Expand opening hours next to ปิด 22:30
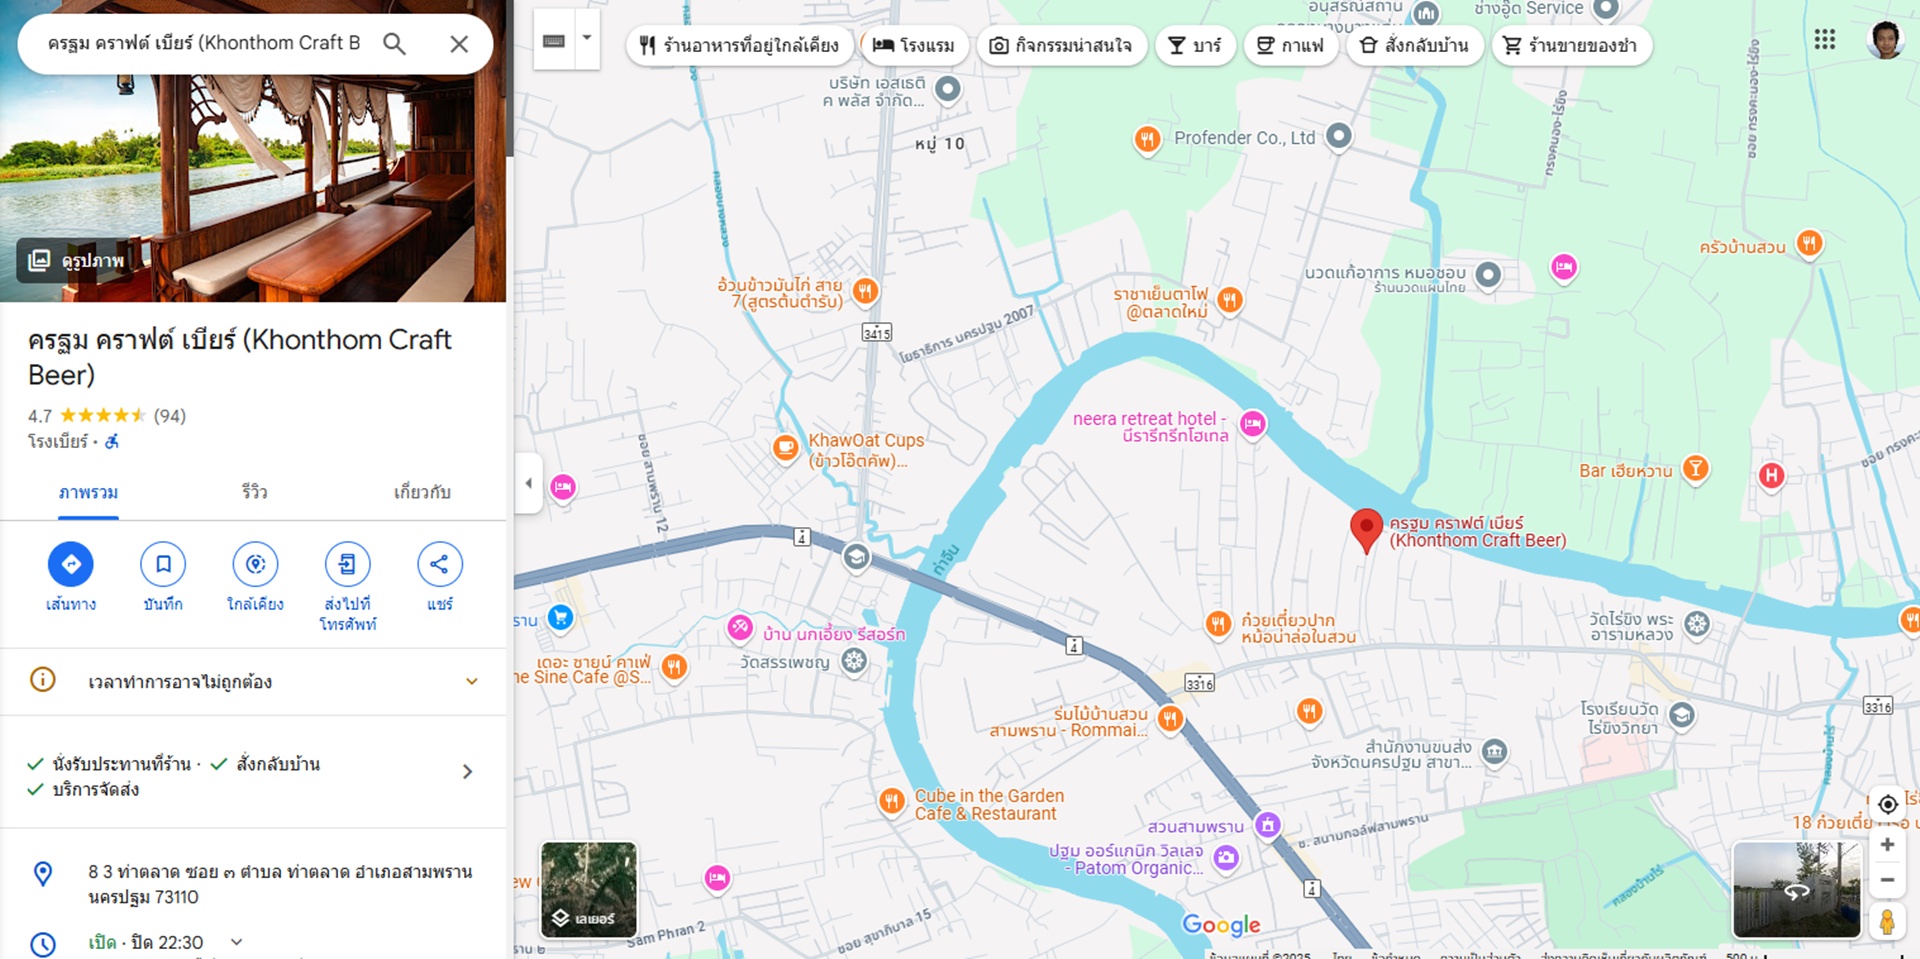Image resolution: width=1920 pixels, height=959 pixels. coord(237,942)
